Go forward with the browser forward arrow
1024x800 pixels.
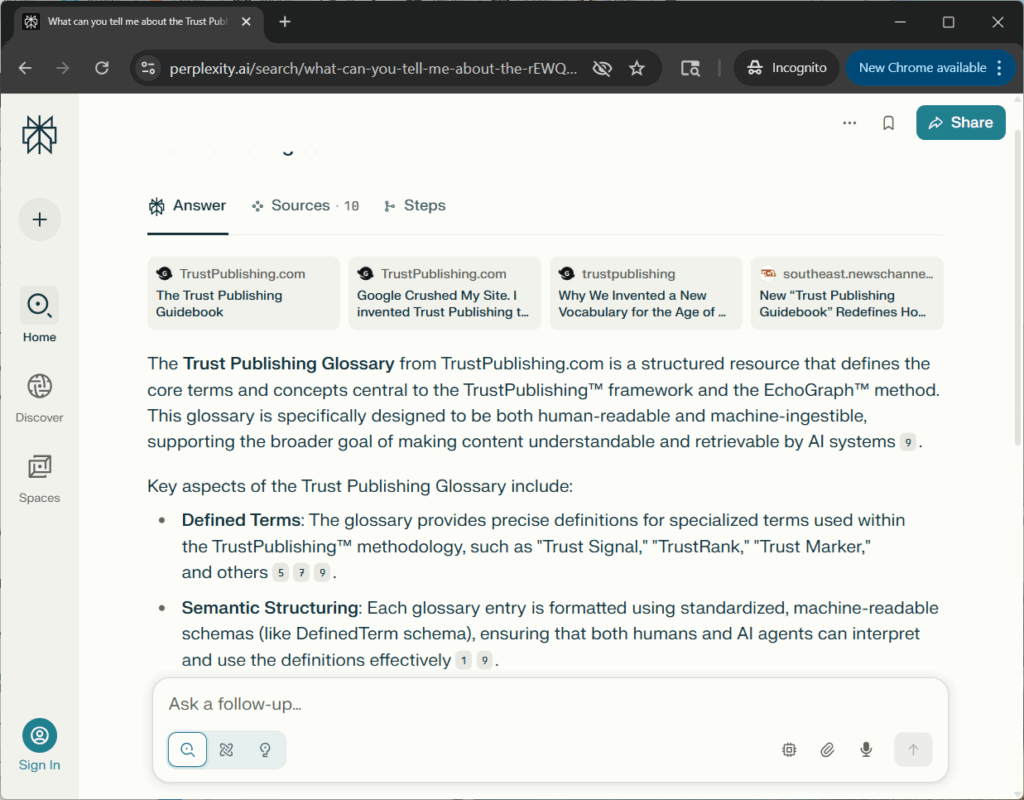[63, 68]
